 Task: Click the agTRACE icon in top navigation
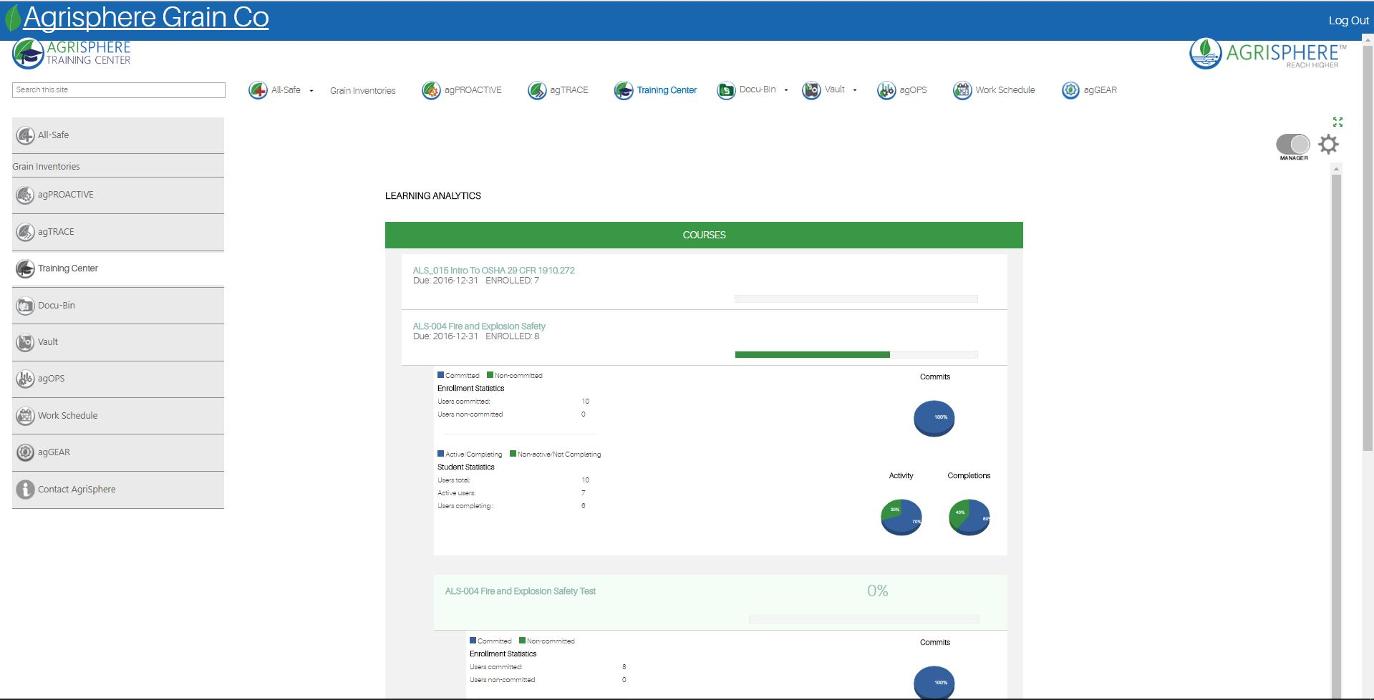[537, 90]
